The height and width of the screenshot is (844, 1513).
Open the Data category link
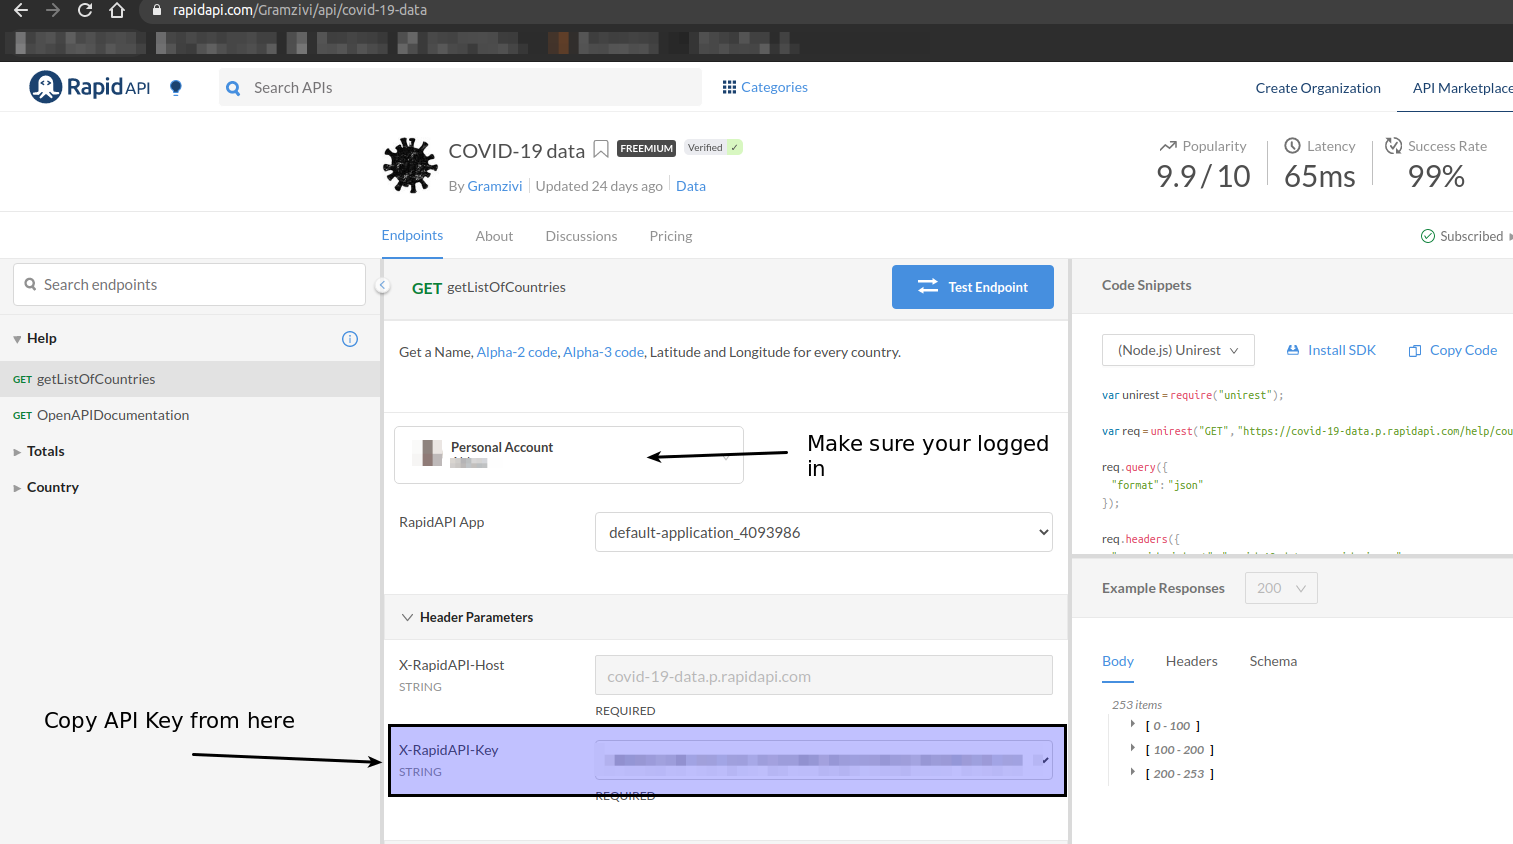(x=691, y=186)
